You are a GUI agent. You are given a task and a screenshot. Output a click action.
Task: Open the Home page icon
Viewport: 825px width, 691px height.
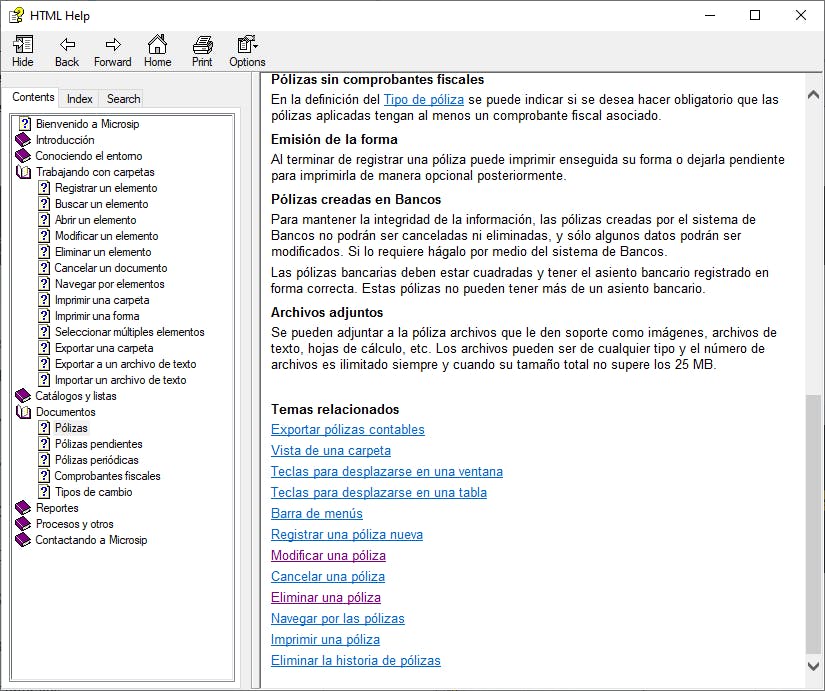(x=157, y=45)
